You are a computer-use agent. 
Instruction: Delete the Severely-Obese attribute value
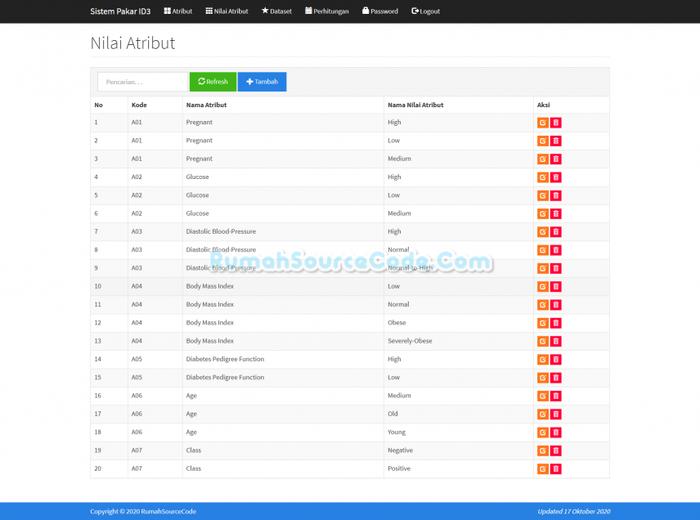[556, 341]
